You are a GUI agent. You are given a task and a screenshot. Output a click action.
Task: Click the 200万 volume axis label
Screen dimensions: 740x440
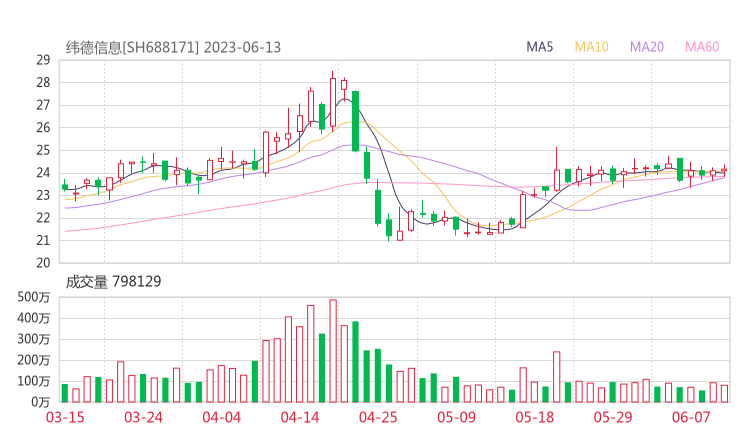[x=34, y=360]
